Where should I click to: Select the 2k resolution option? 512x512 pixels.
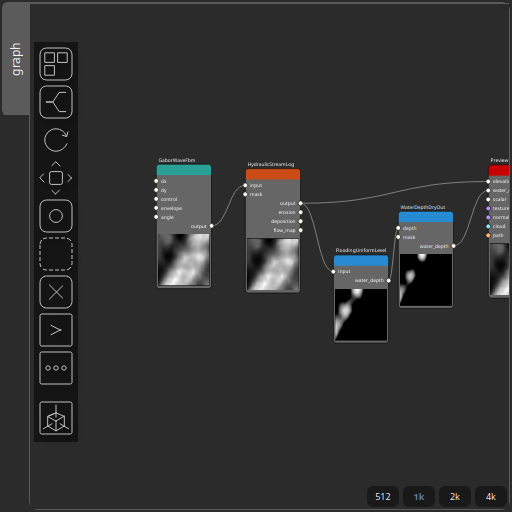point(455,497)
